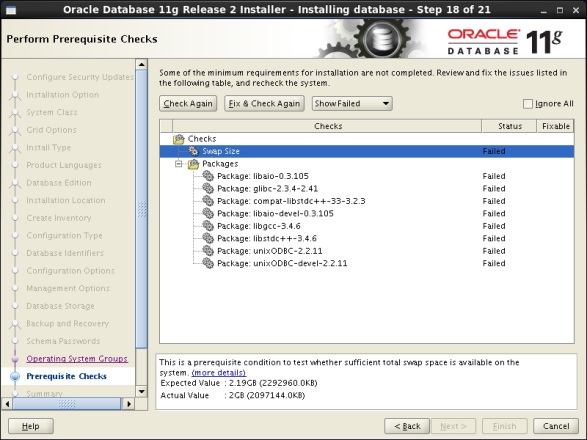The height and width of the screenshot is (440, 587).
Task: Click the Swap Size gear icon
Action: point(193,151)
